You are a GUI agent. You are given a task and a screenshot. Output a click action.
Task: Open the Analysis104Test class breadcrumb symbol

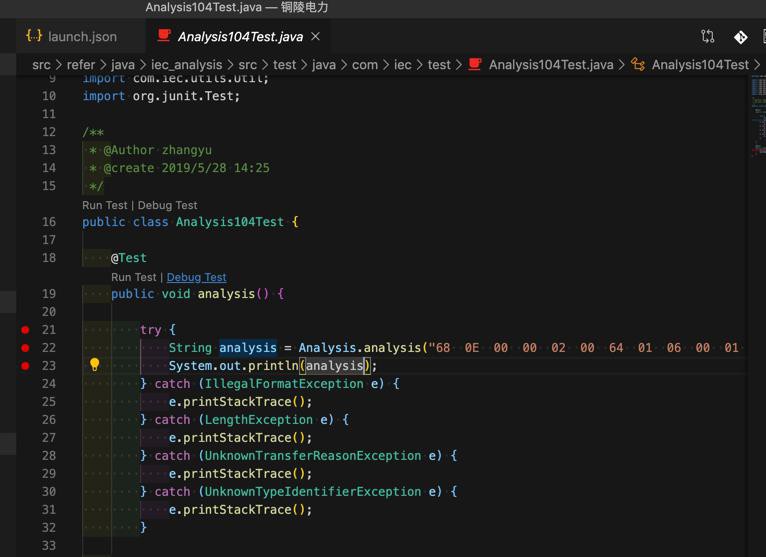click(700, 65)
